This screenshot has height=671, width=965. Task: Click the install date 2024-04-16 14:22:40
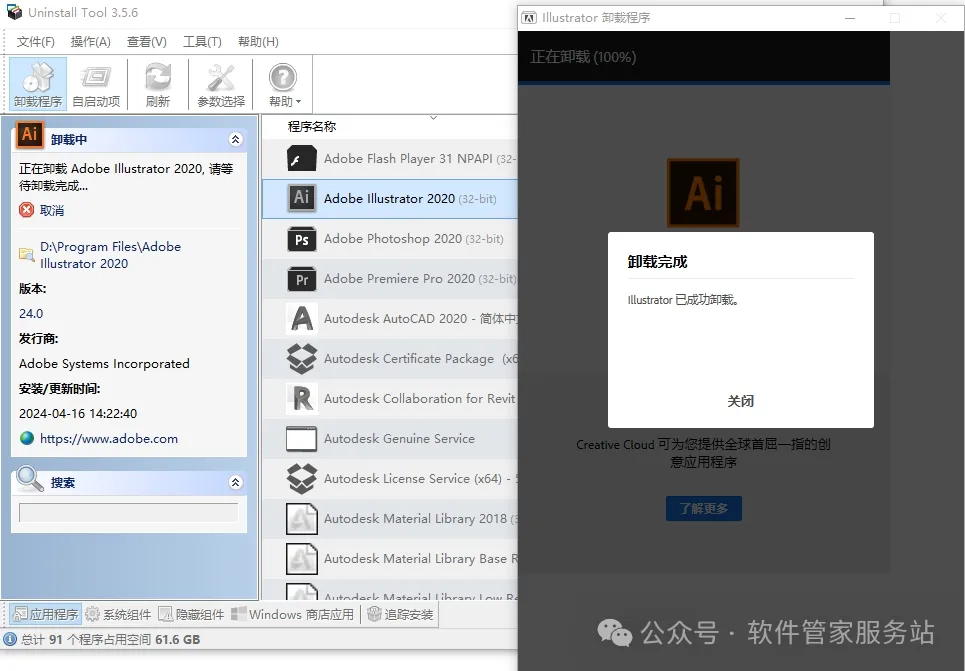coord(78,414)
